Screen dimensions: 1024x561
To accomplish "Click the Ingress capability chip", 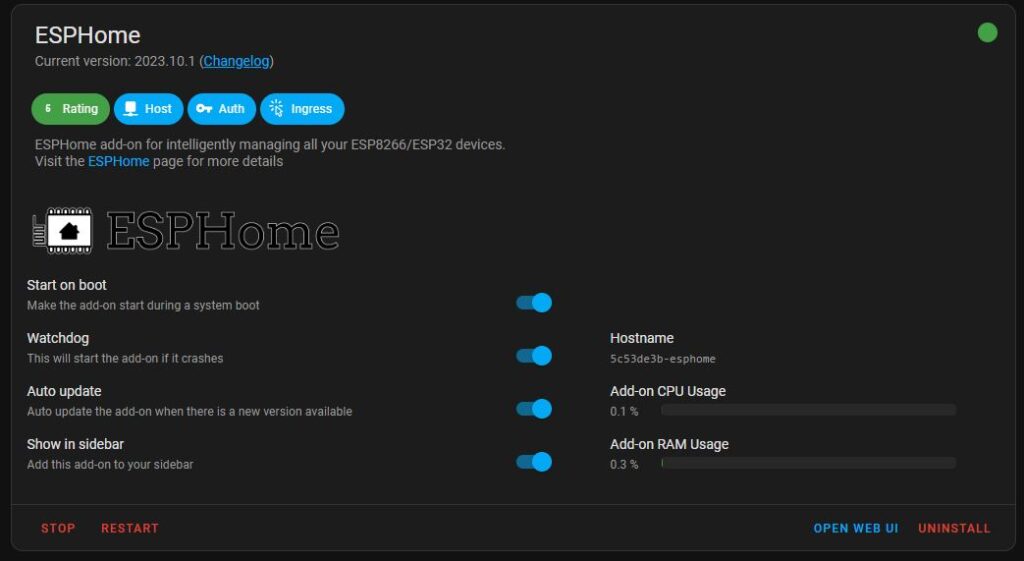I will click(302, 109).
